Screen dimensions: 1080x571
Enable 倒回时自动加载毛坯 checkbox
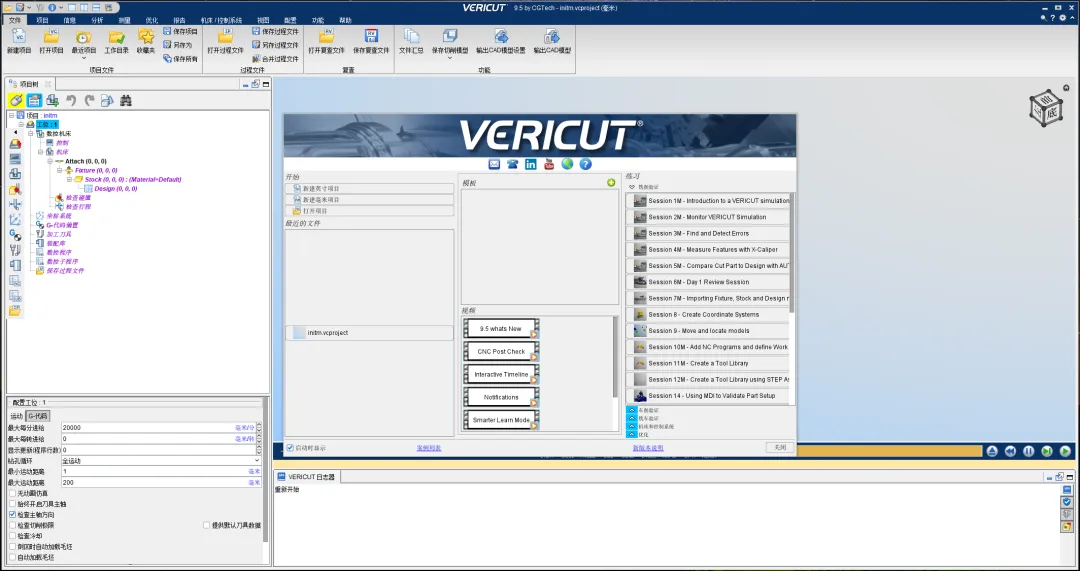[x=12, y=546]
